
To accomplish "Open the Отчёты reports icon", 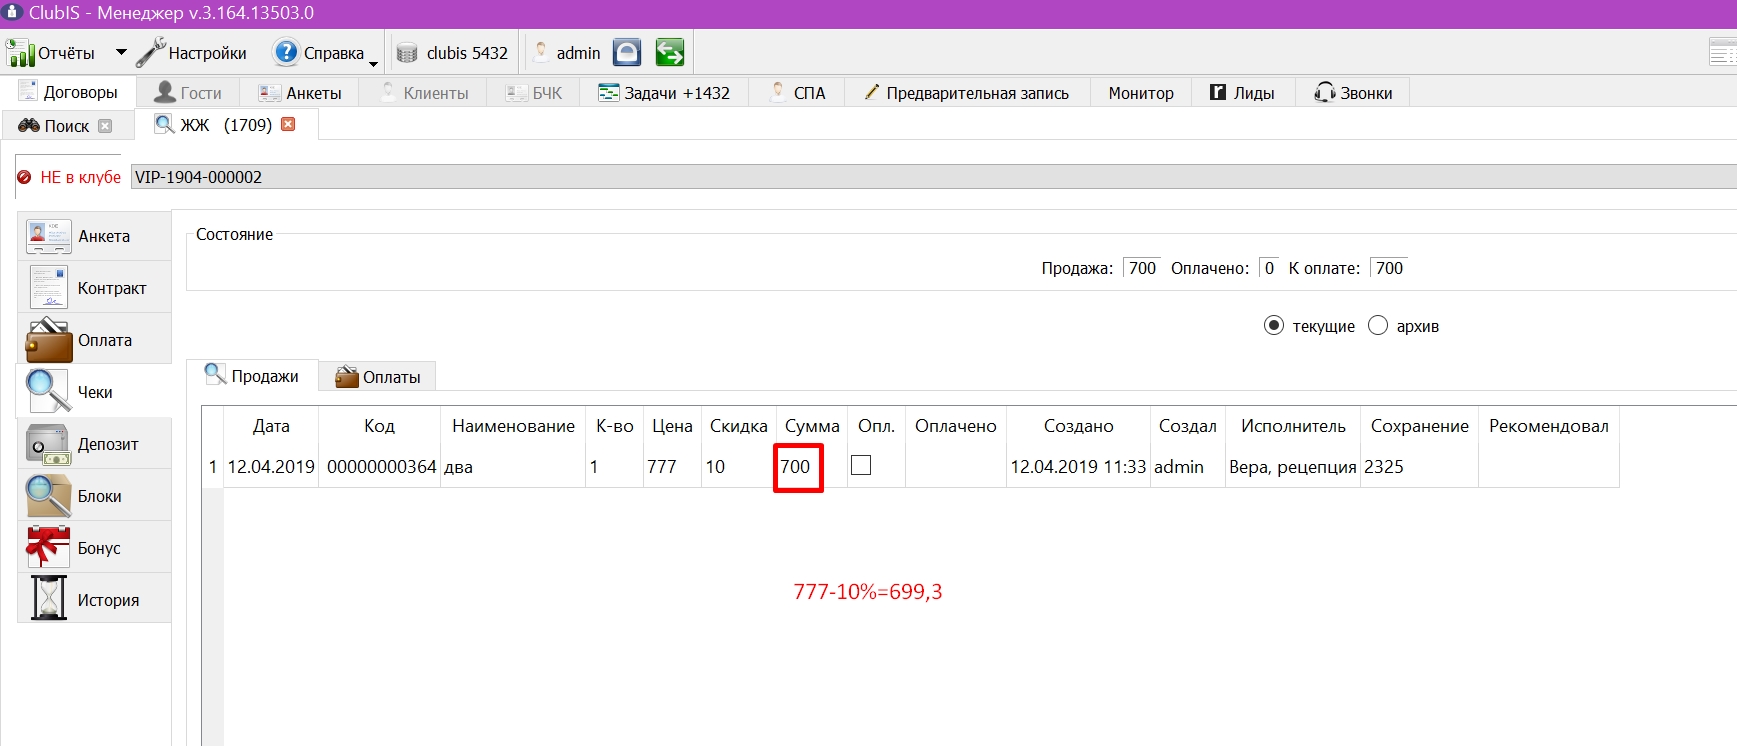I will [20, 52].
